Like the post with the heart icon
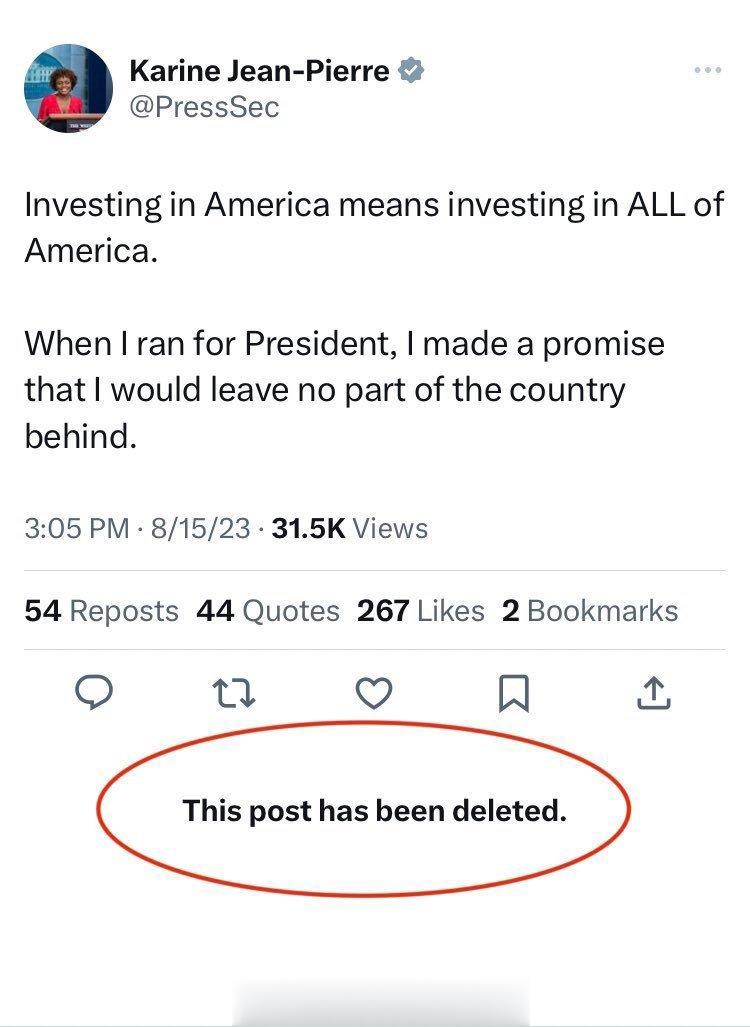The height and width of the screenshot is (1027, 750). pos(375,692)
